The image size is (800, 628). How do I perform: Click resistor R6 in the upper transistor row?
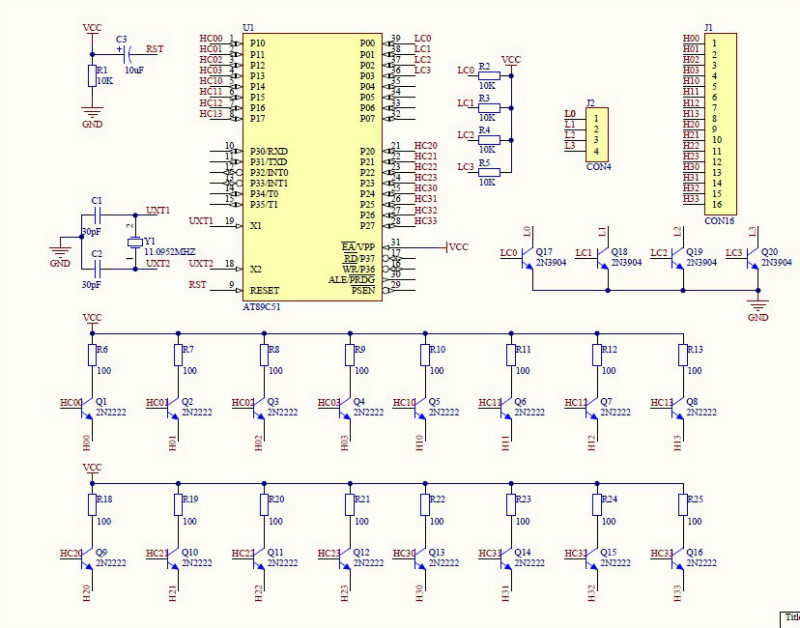click(92, 354)
